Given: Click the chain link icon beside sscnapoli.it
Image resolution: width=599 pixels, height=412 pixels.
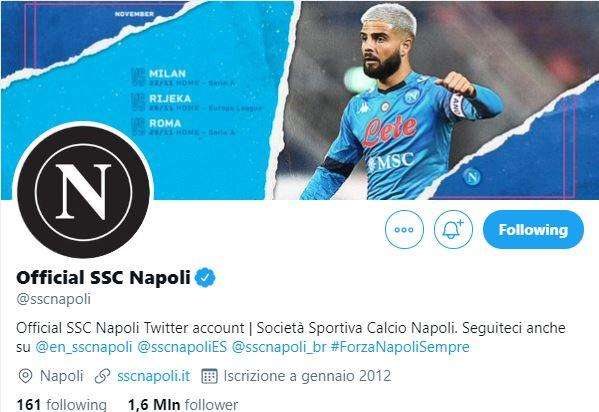Looking at the screenshot, I should pos(102,376).
